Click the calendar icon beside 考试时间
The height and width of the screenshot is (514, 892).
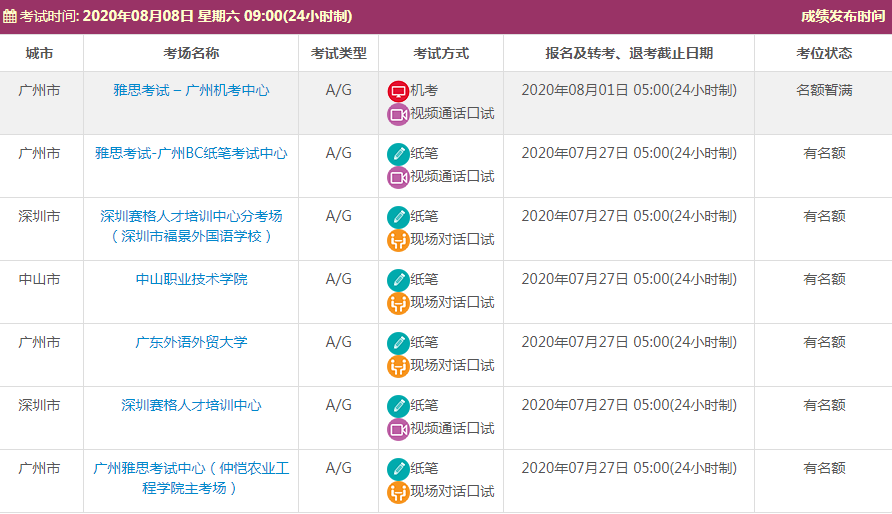[10, 16]
